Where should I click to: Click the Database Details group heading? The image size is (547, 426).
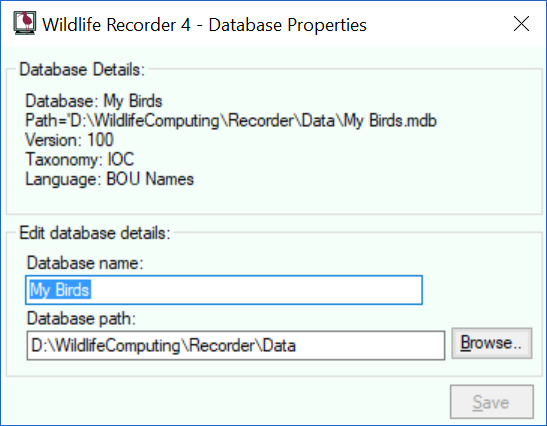(82, 69)
